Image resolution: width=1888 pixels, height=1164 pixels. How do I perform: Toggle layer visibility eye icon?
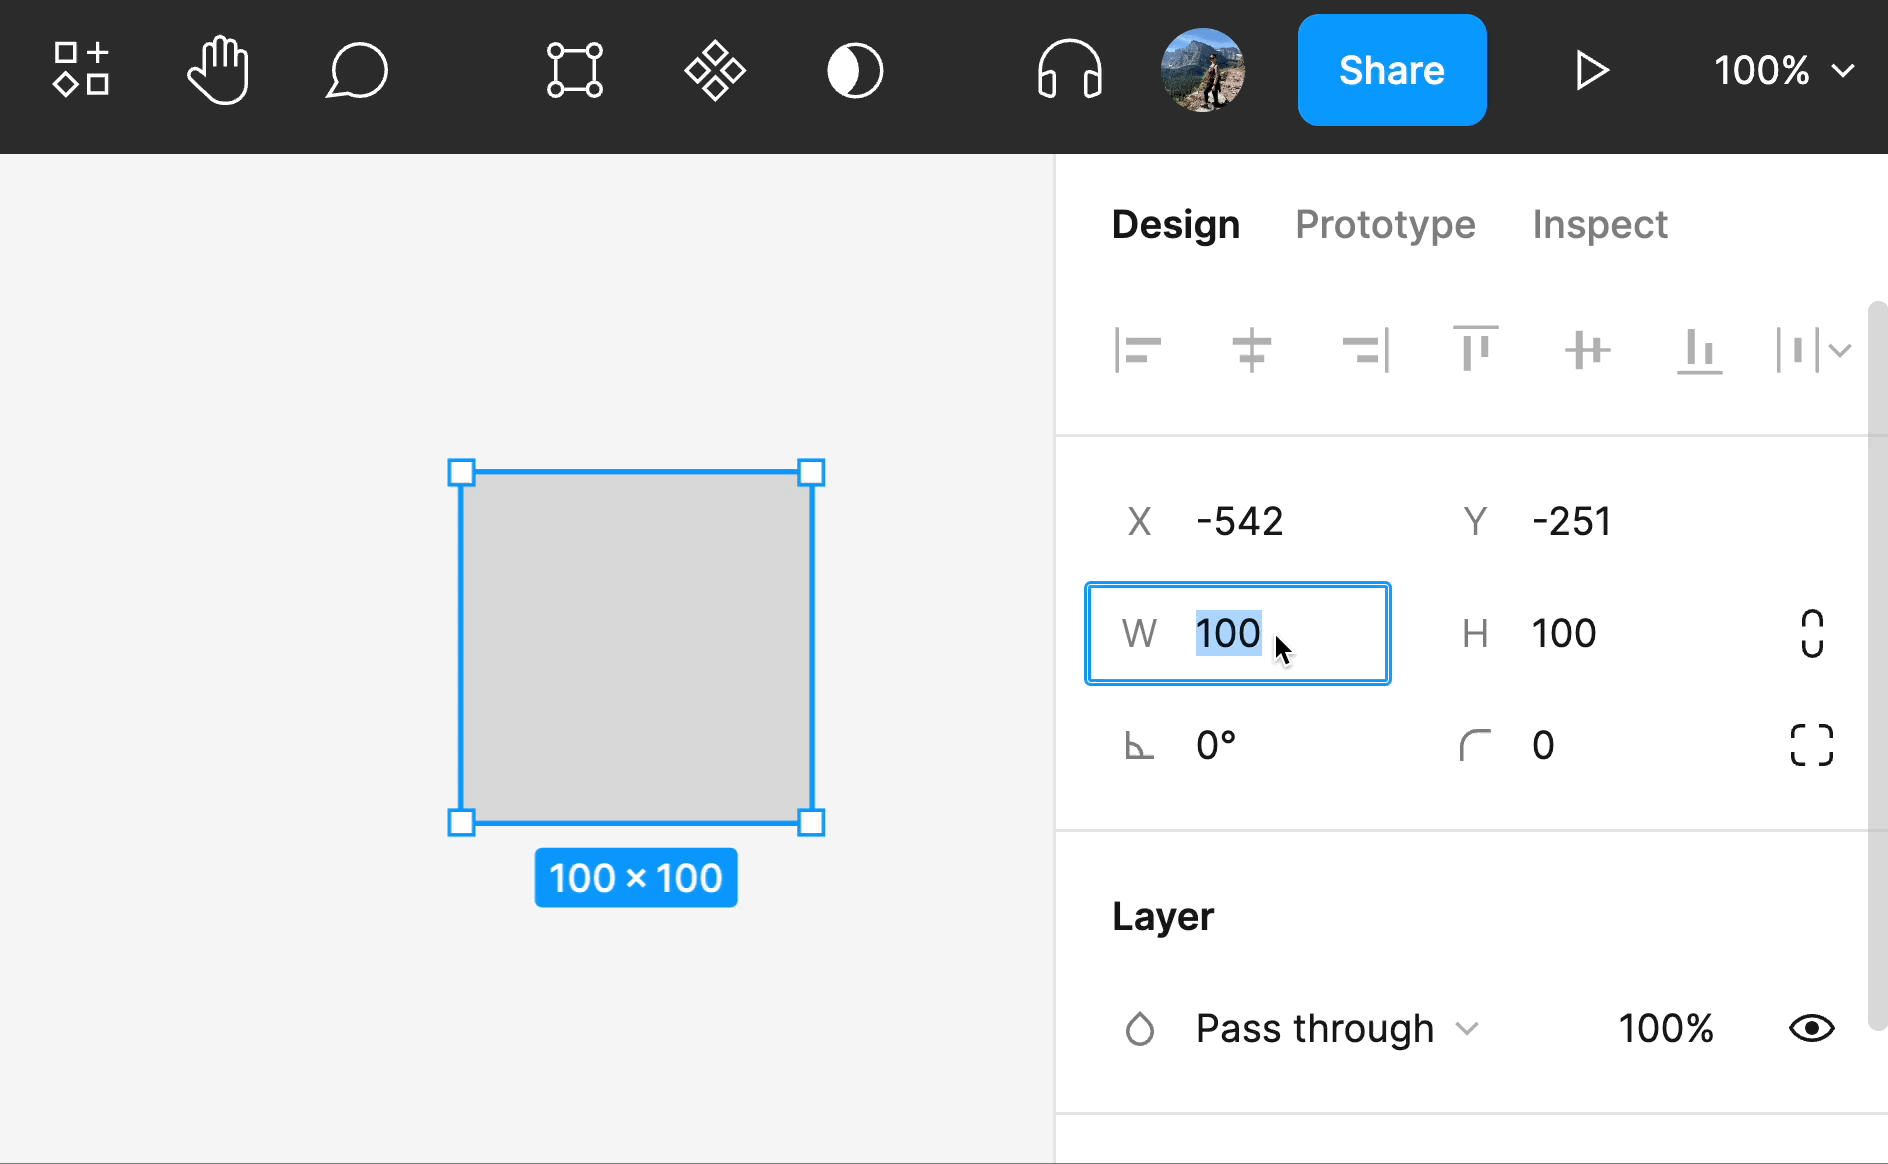[x=1812, y=1028]
